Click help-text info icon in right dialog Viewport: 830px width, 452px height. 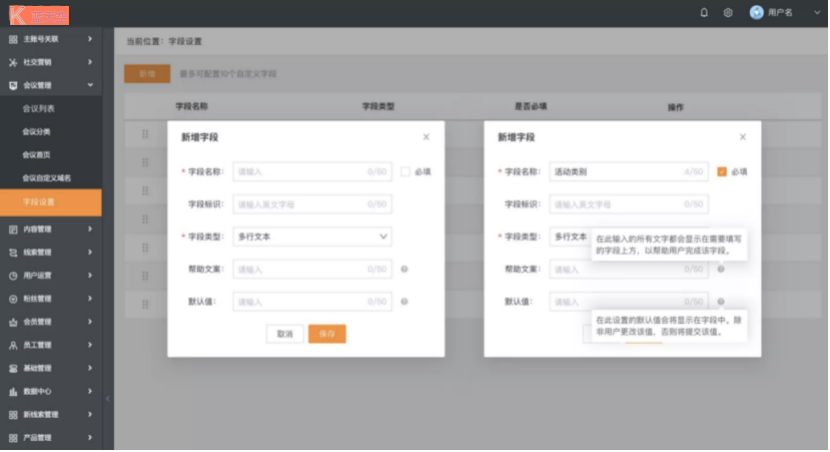[720, 269]
